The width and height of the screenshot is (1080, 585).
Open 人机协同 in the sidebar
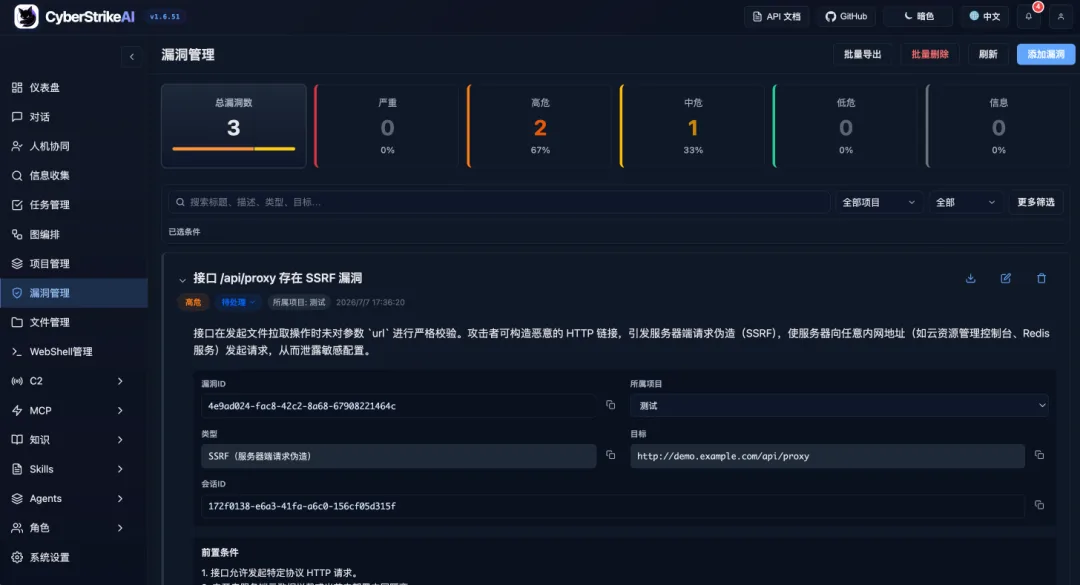click(x=74, y=146)
